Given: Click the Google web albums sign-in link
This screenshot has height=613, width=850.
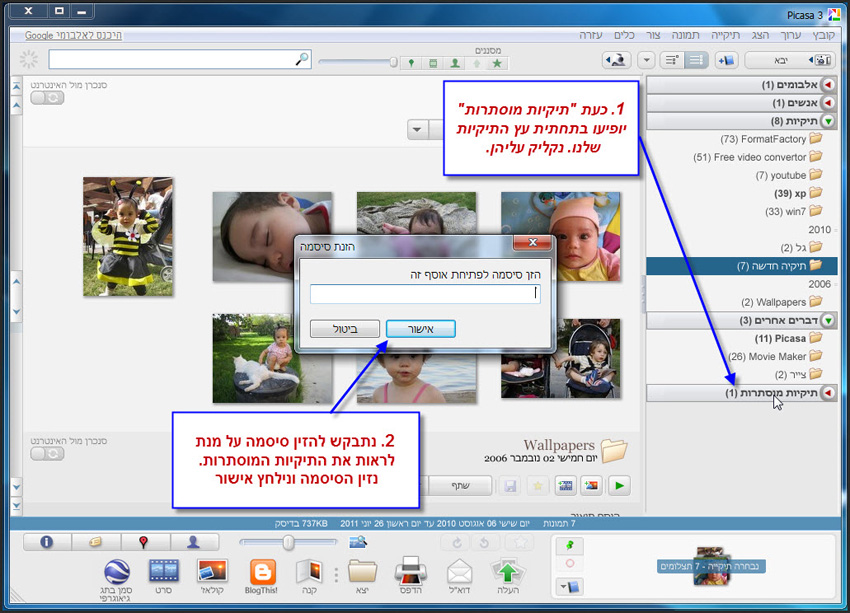Looking at the screenshot, I should coord(73,35).
